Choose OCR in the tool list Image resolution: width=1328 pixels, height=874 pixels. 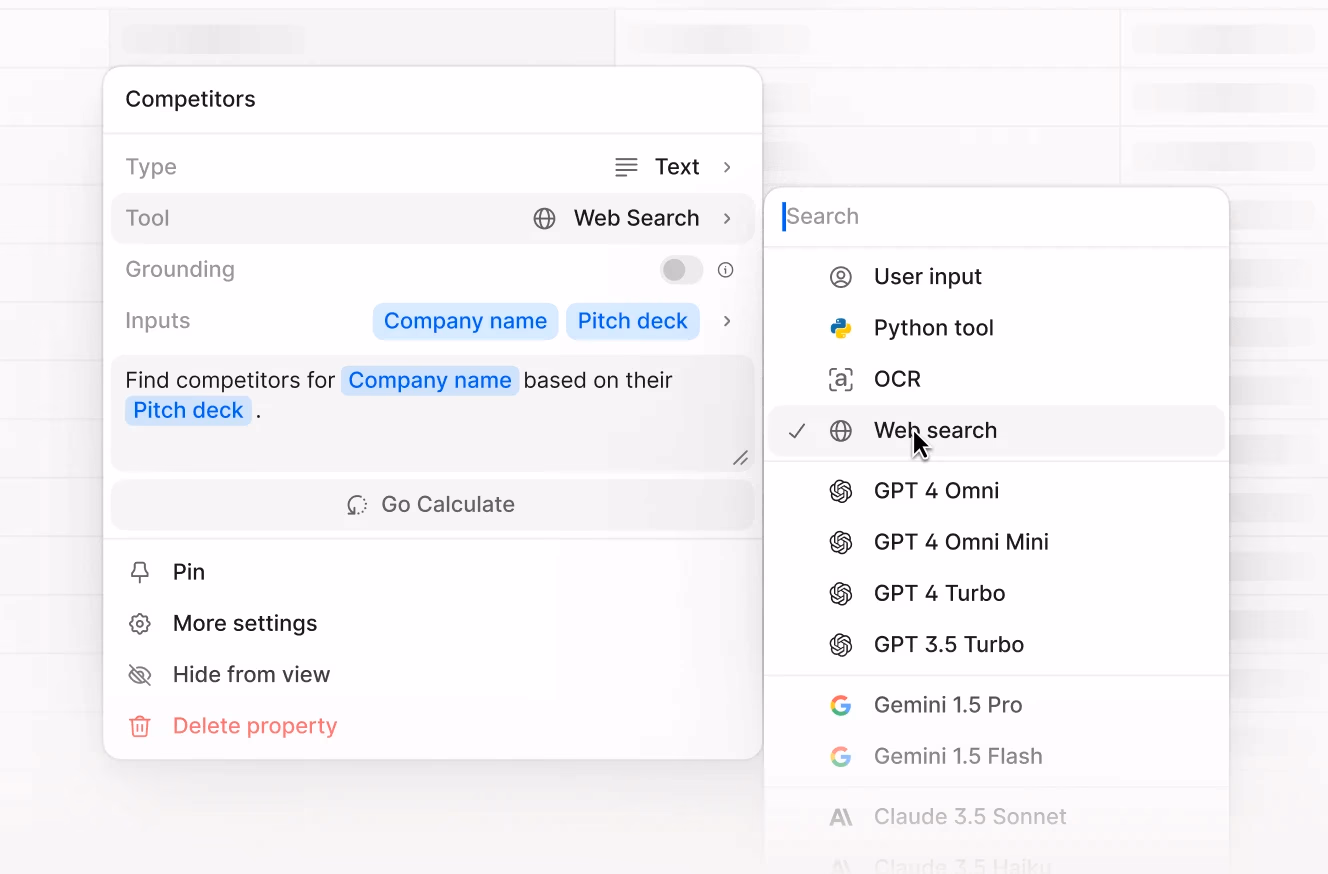pyautogui.click(x=997, y=380)
